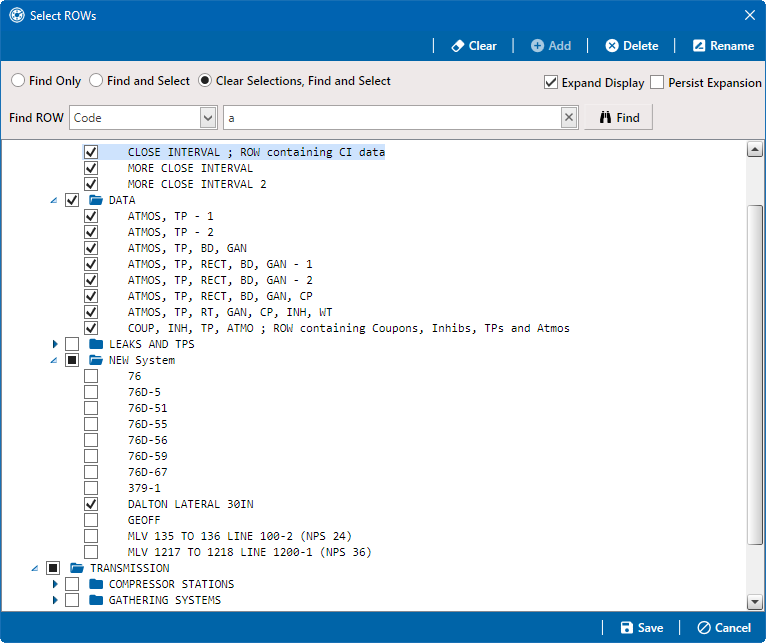Expand the COMPRESSOR STATIONS node
The width and height of the screenshot is (766, 643).
(55, 584)
